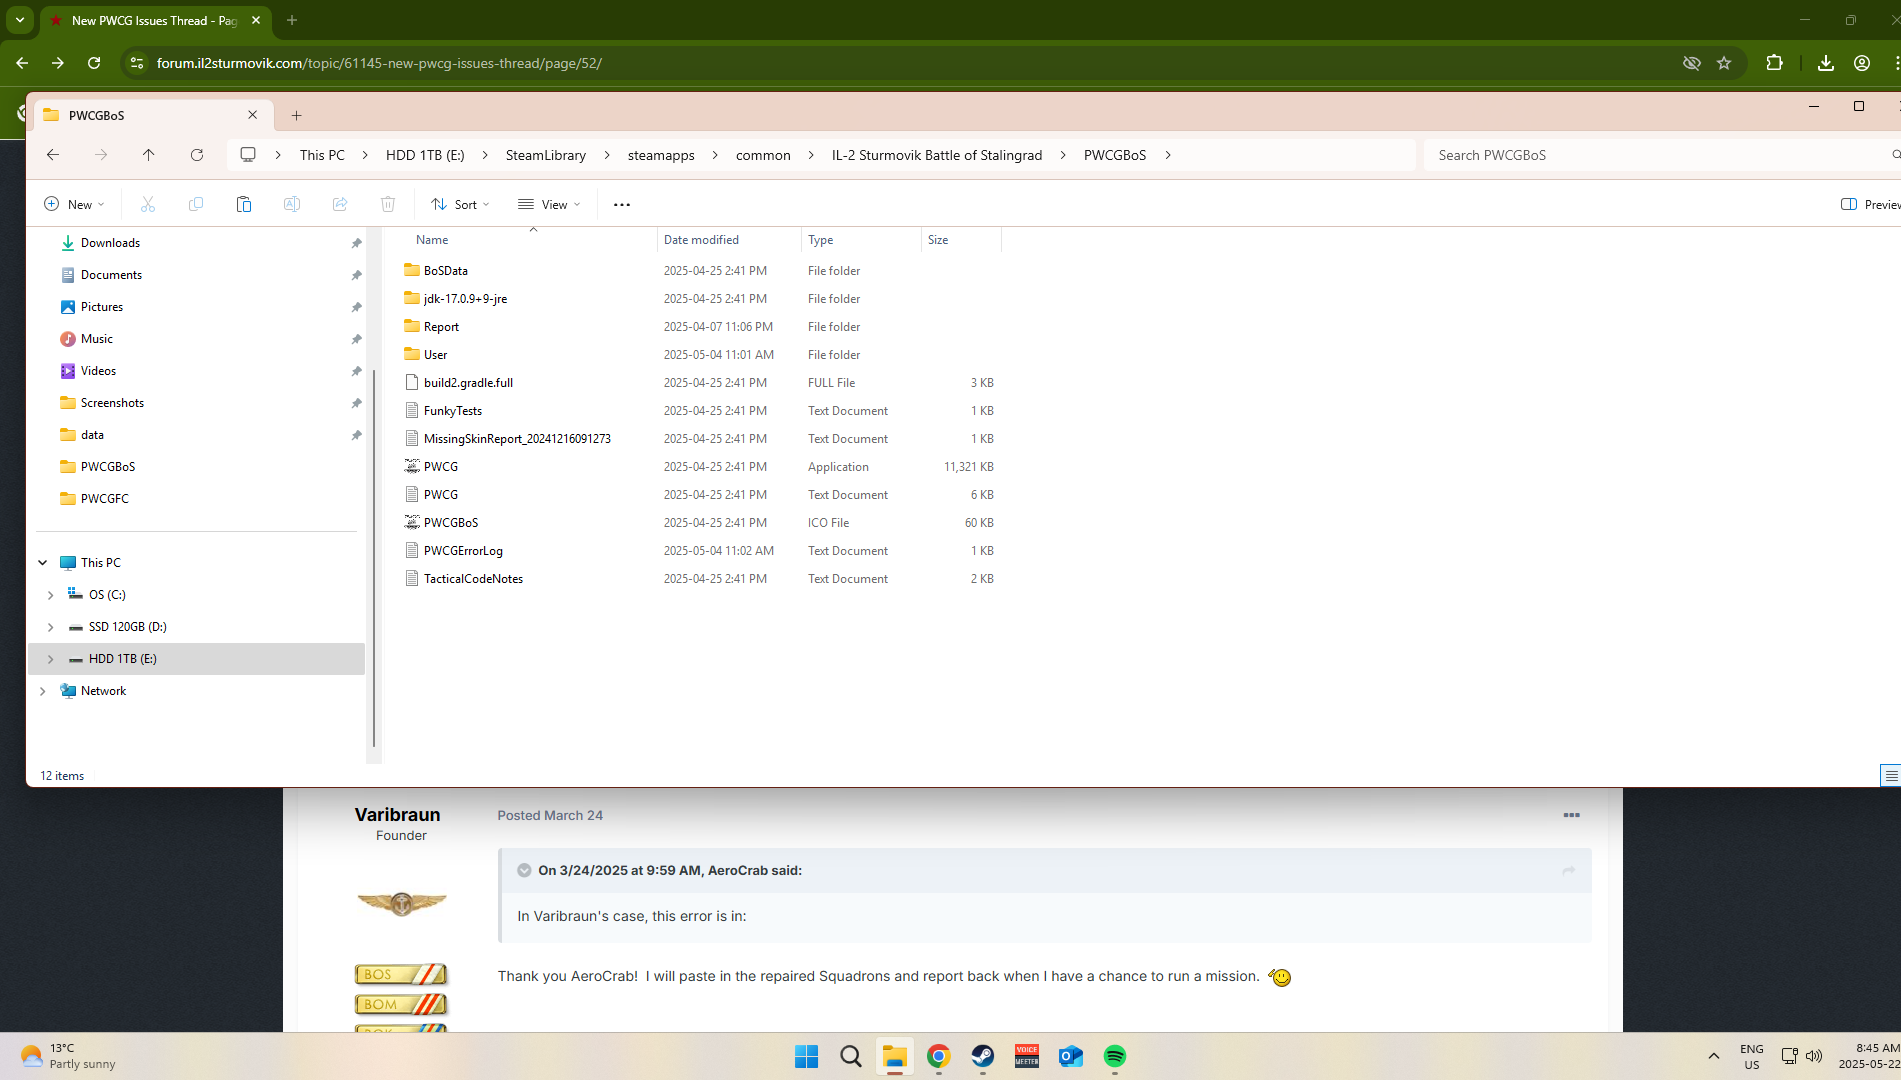
Task: Click the Cut scissors icon
Action: [x=148, y=204]
